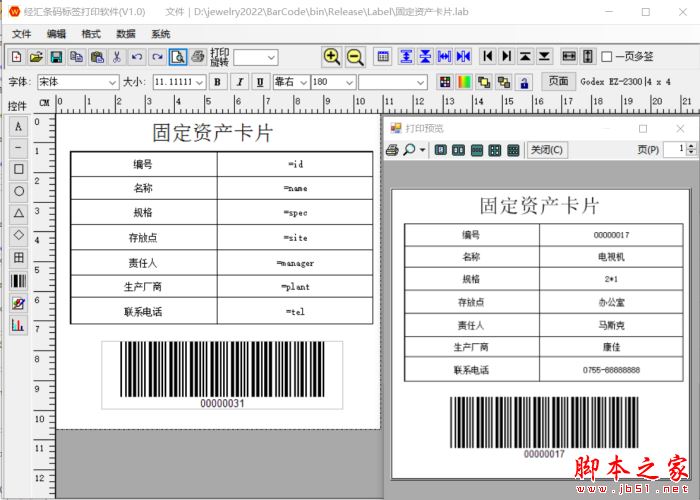Select the circle control tool
This screenshot has width=700, height=500.
pyautogui.click(x=18, y=191)
